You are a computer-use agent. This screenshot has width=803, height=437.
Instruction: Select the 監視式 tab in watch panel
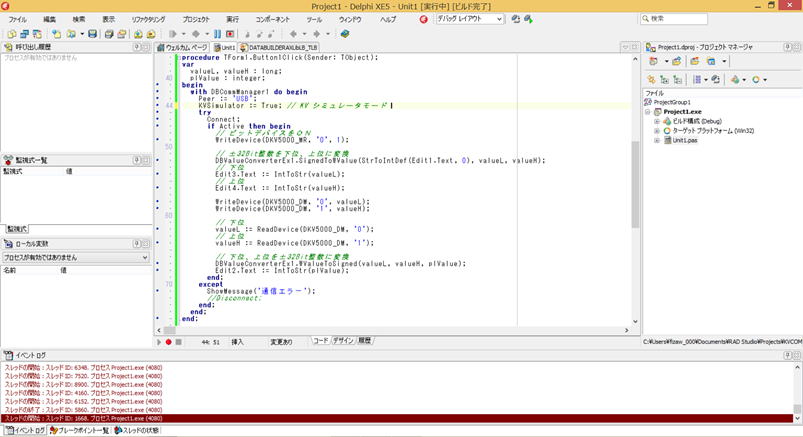pyautogui.click(x=17, y=229)
